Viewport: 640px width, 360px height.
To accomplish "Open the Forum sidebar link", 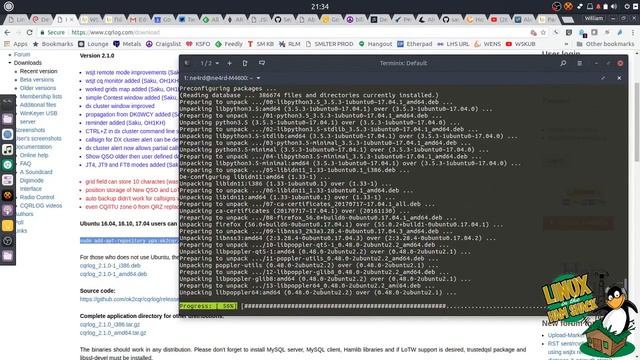I will 22,54.
